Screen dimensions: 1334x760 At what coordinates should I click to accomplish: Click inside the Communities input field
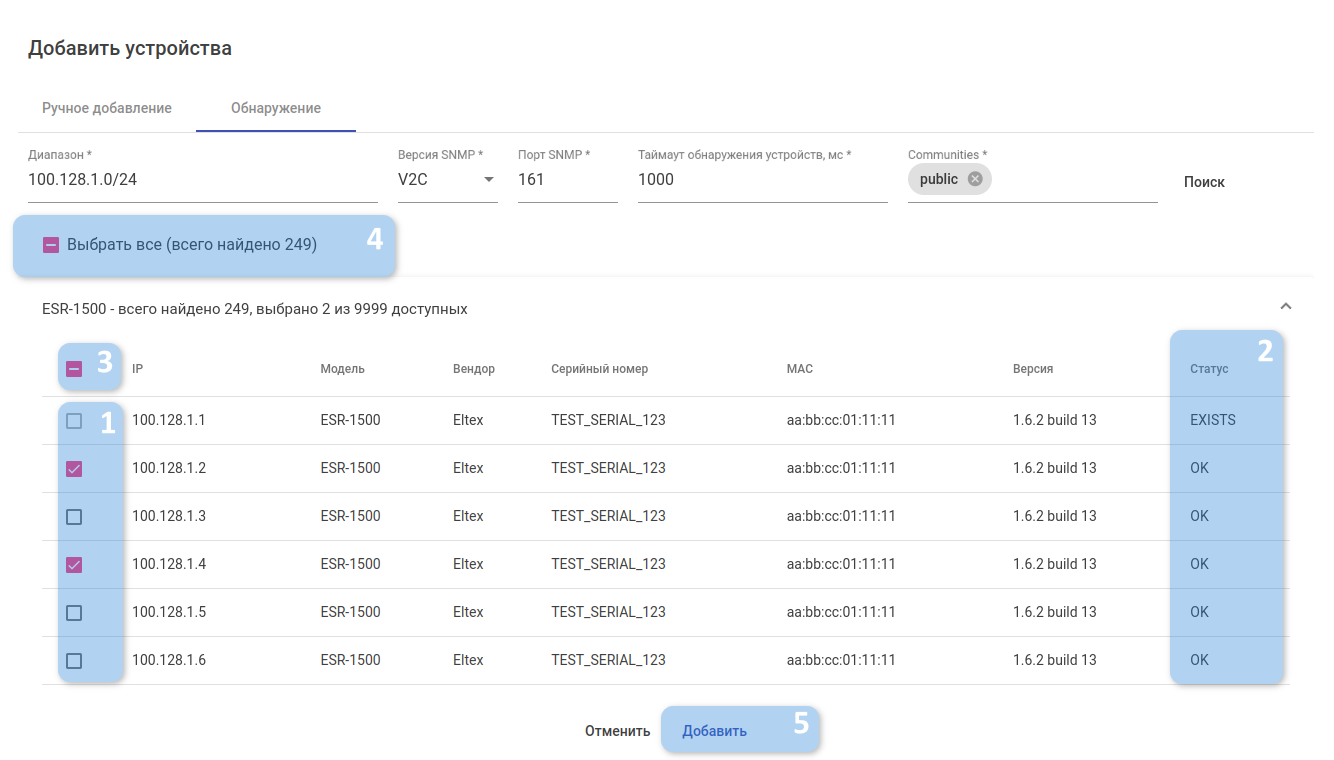pyautogui.click(x=1073, y=180)
